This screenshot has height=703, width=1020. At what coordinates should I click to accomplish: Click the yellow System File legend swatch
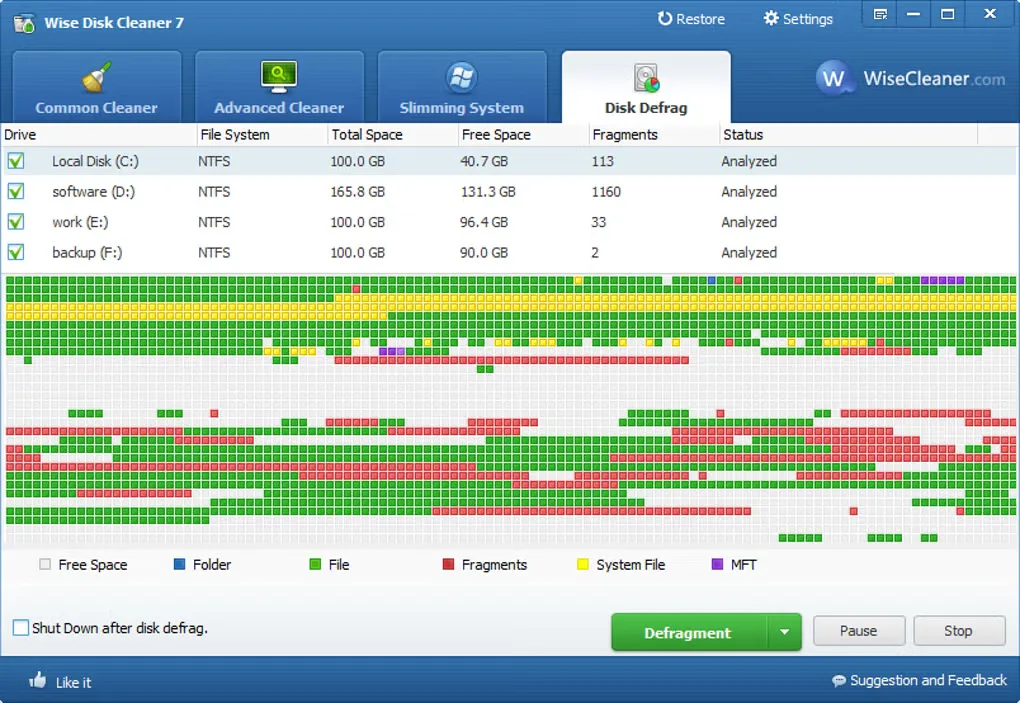pyautogui.click(x=583, y=564)
